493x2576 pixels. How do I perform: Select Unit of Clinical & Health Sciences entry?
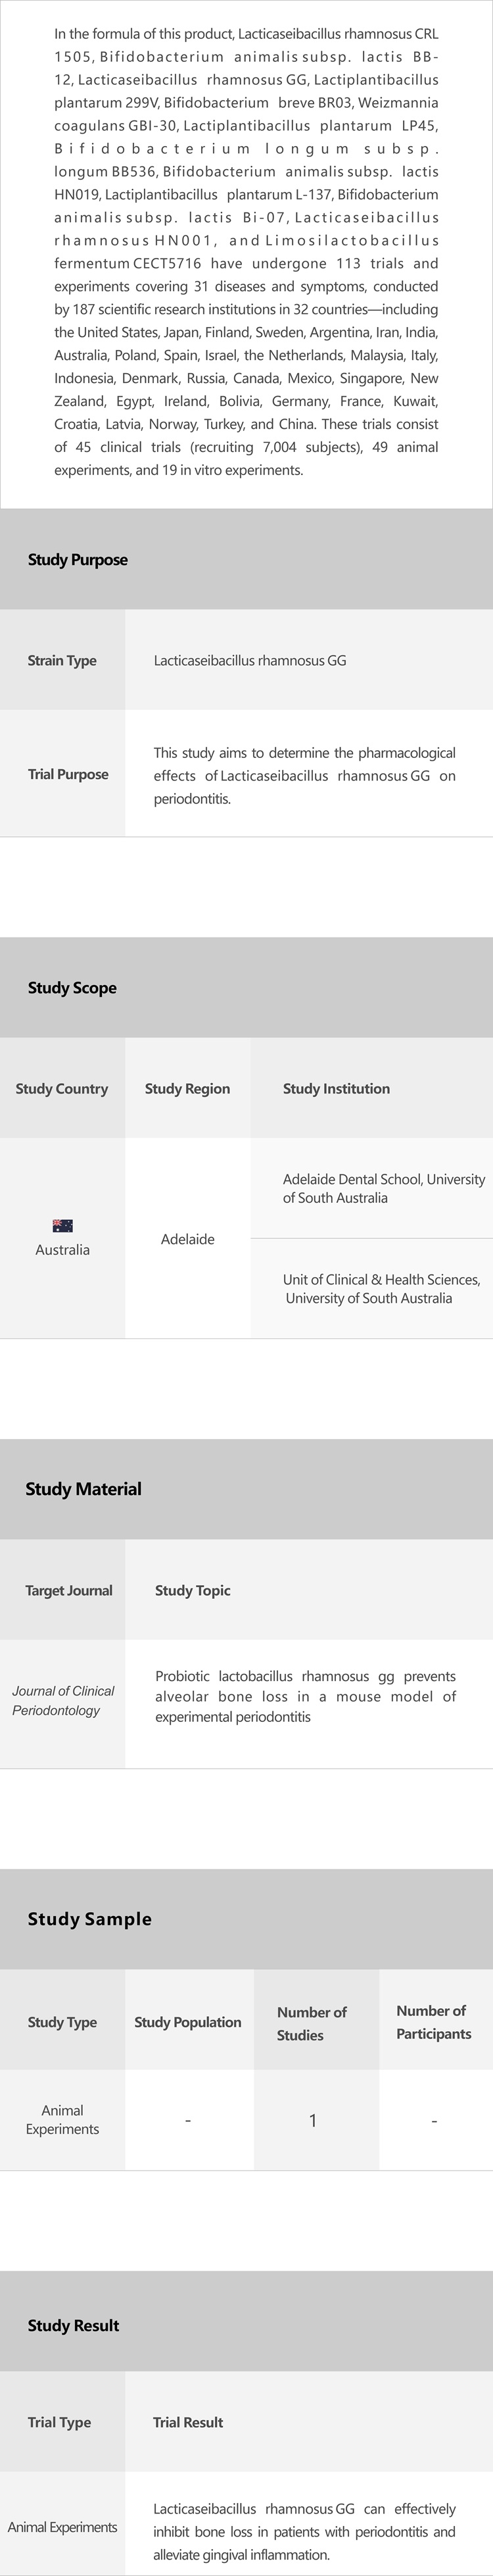pyautogui.click(x=381, y=1289)
